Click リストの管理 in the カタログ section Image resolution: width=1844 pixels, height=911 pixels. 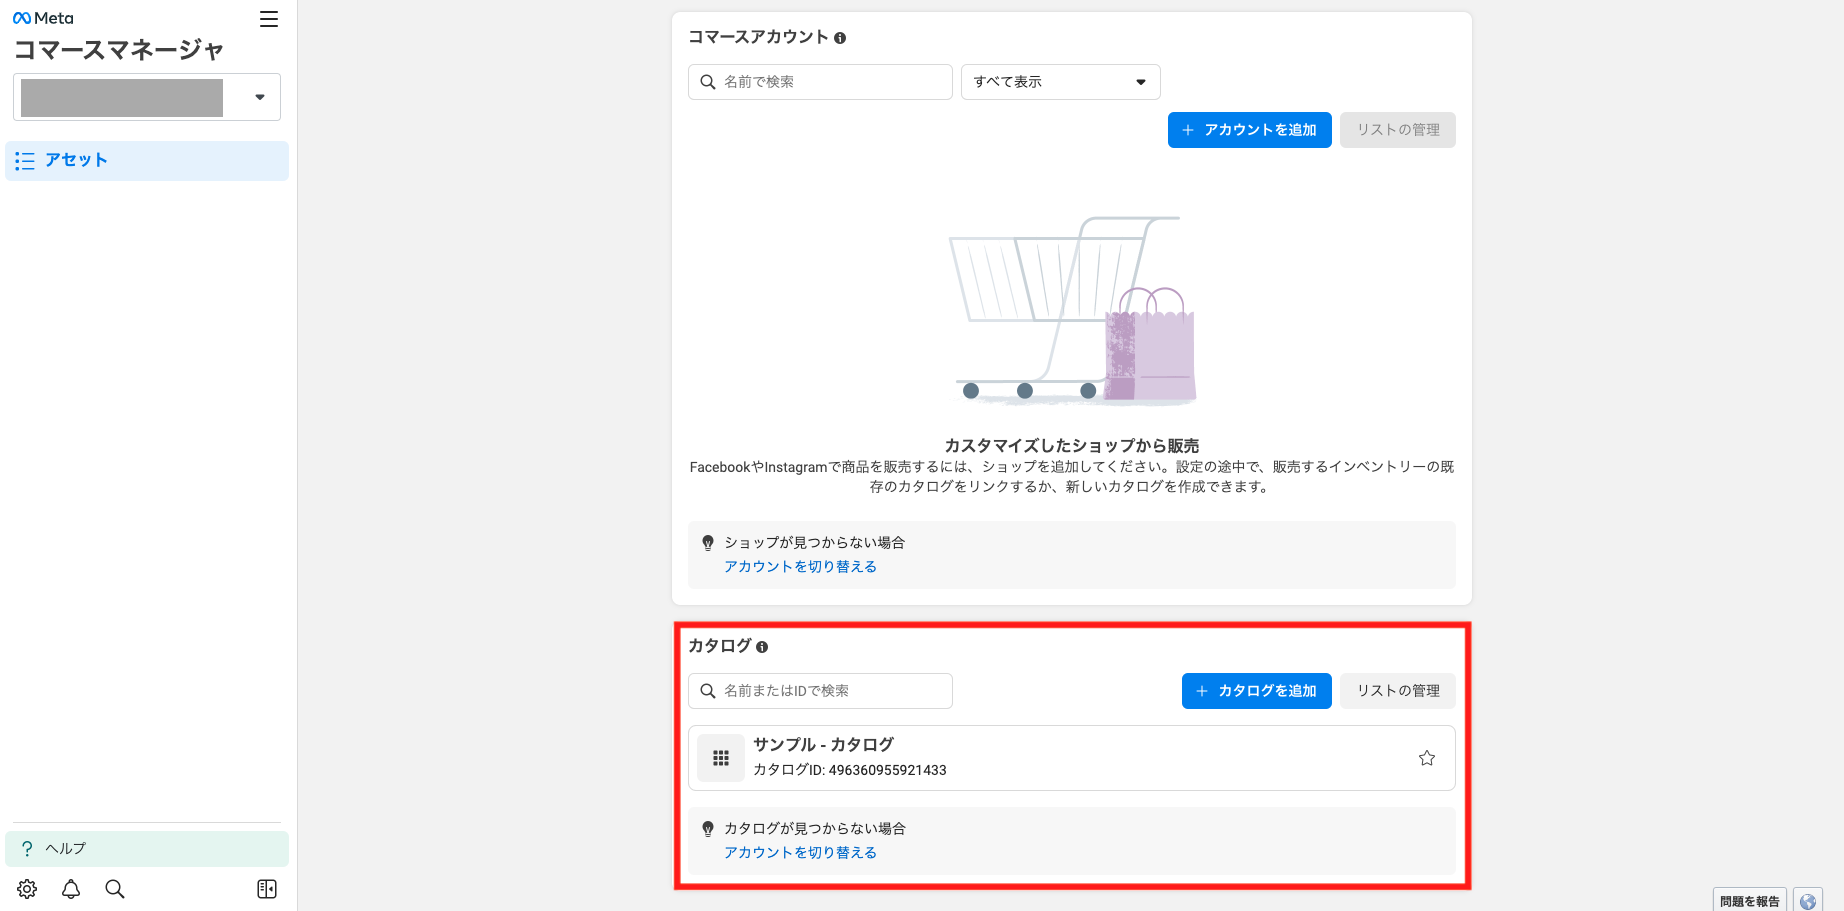tap(1398, 691)
